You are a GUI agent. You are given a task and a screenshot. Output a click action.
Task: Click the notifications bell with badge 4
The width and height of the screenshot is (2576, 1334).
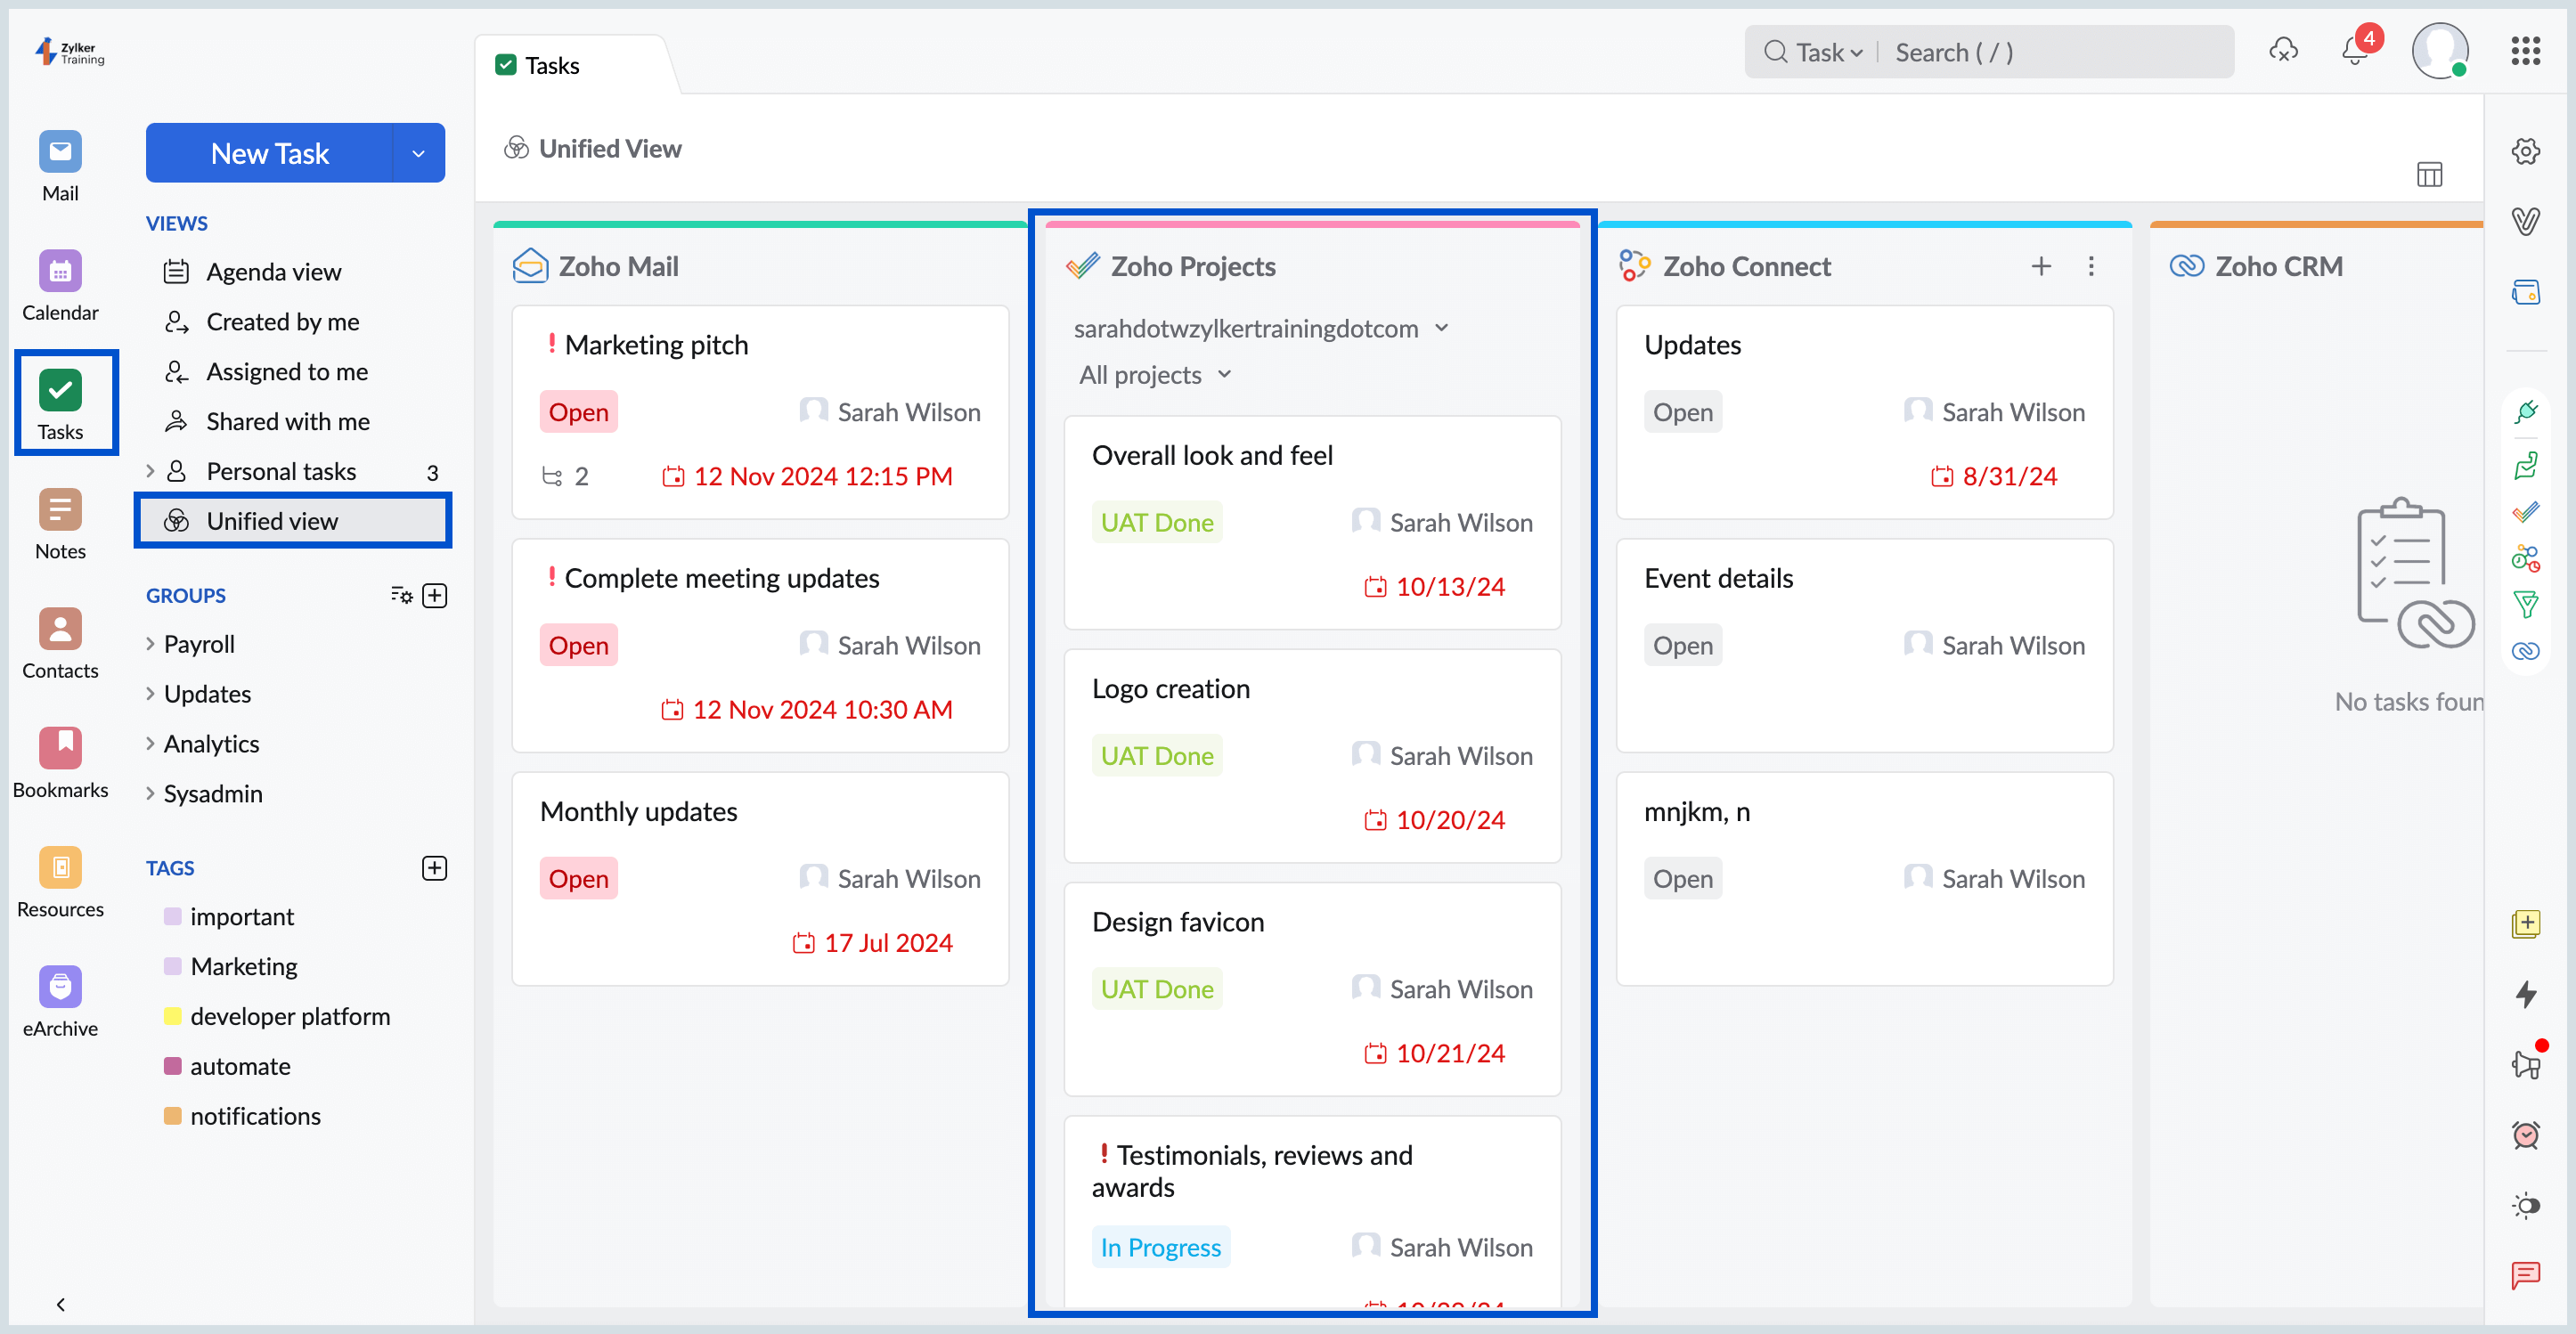coord(2354,51)
